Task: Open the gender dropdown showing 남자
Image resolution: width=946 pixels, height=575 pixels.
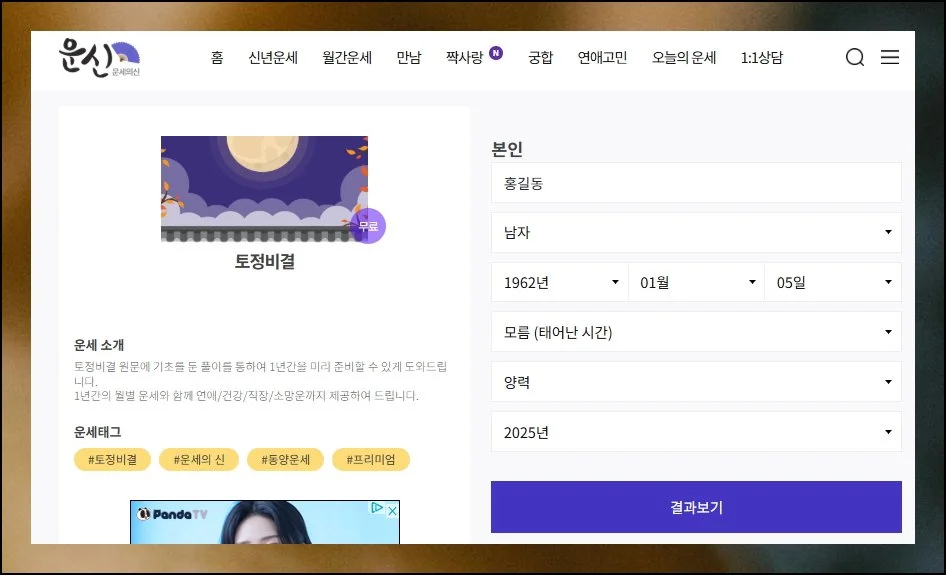Action: [696, 233]
